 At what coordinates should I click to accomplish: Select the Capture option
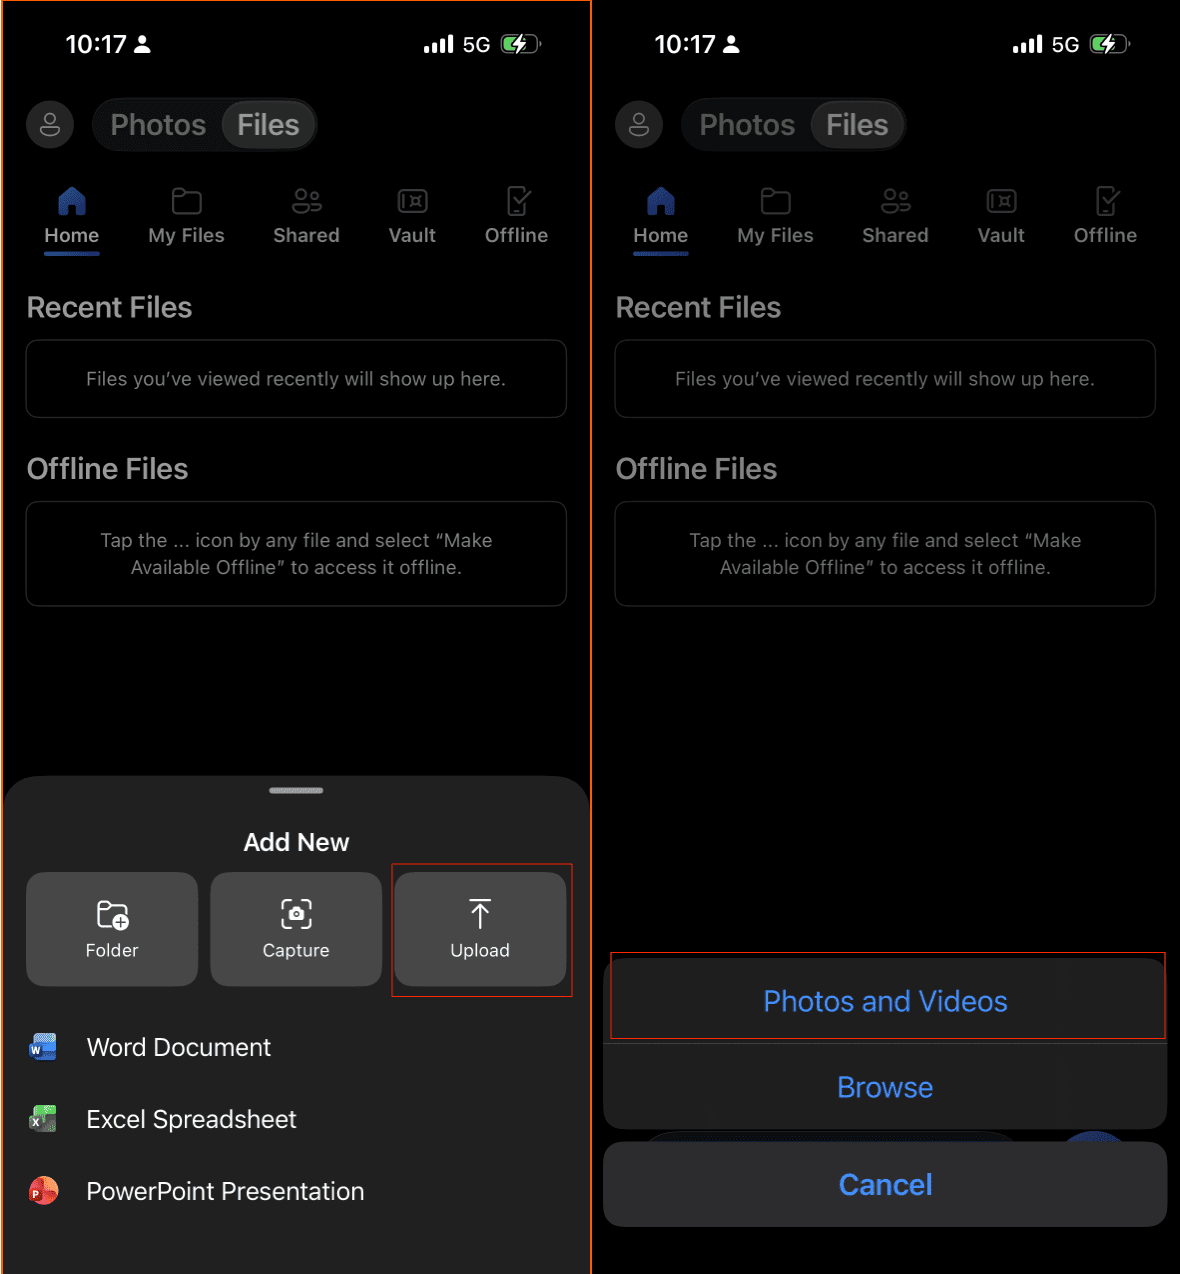[x=295, y=928]
